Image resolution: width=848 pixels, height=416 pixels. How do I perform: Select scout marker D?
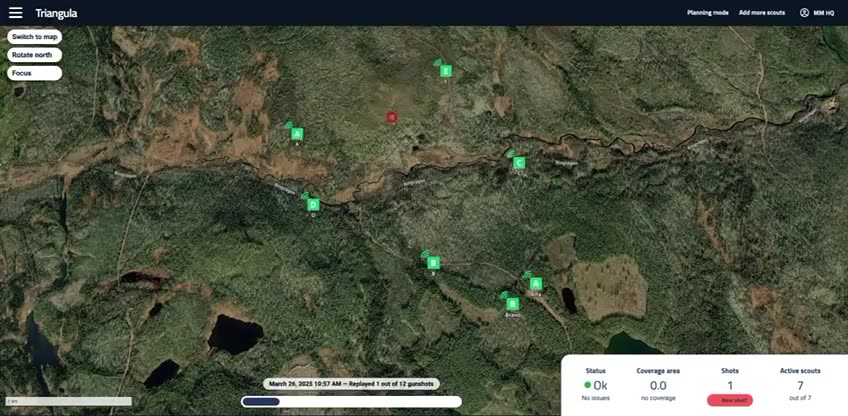click(313, 204)
